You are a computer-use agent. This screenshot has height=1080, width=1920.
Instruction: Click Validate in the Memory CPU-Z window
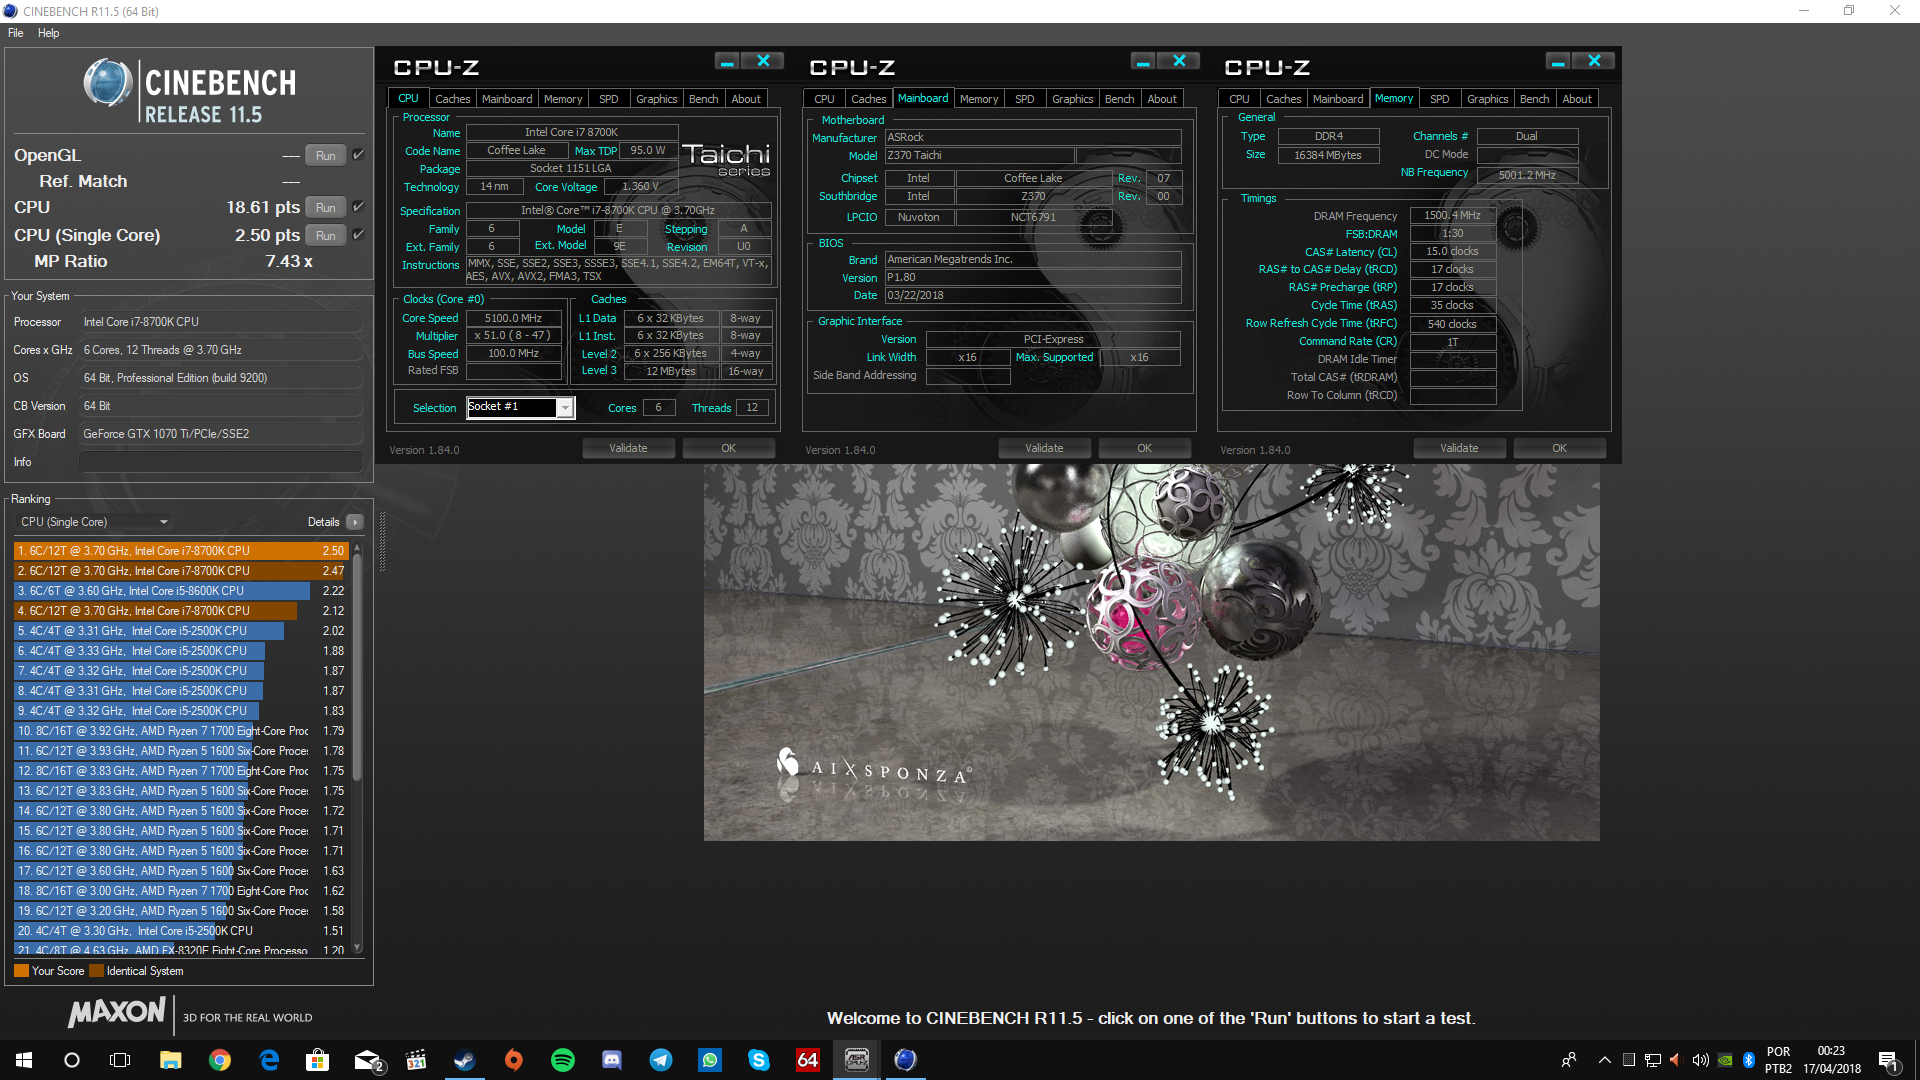[1459, 448]
